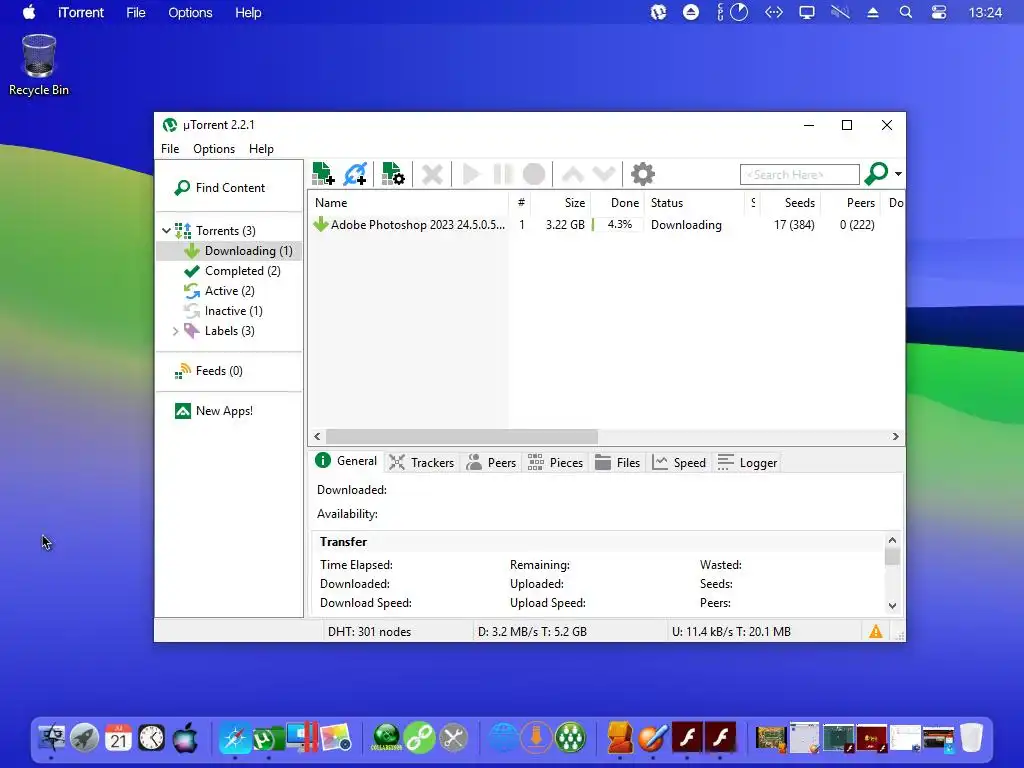Open Options menu in µTorrent window

(214, 149)
